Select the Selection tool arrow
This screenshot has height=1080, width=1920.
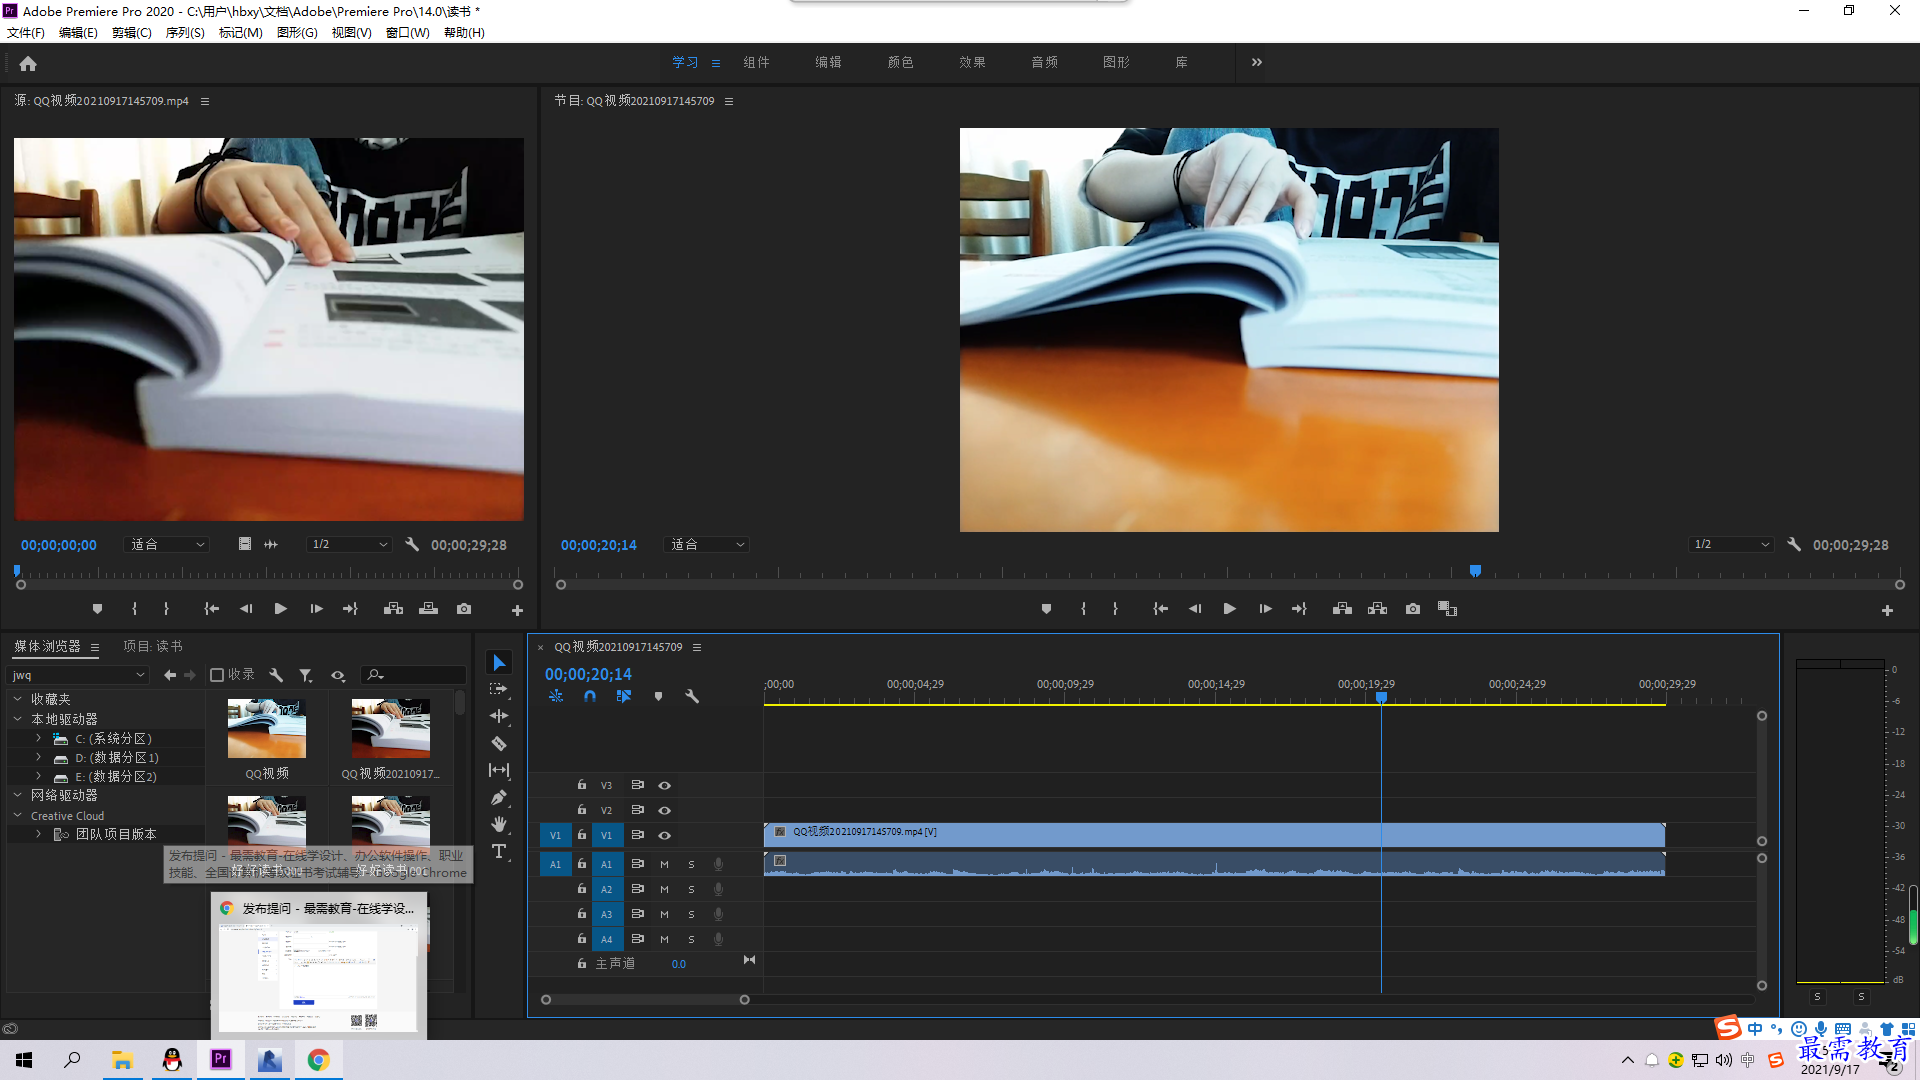499,663
